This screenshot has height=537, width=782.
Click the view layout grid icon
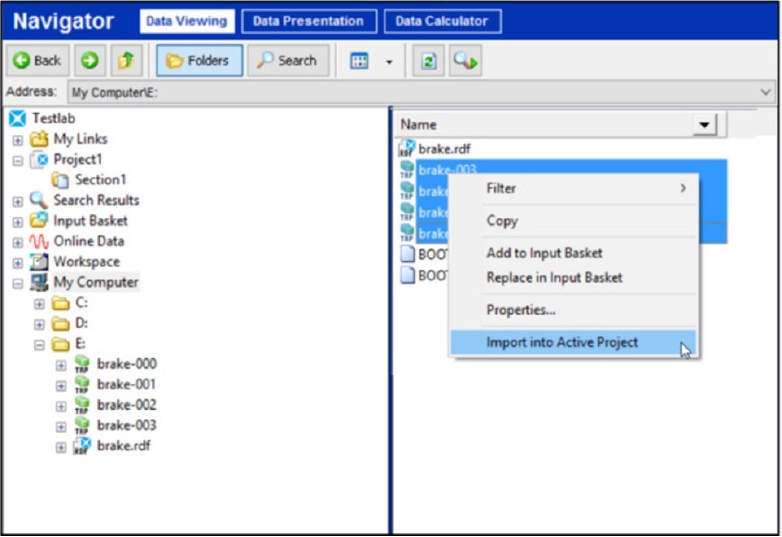pyautogui.click(x=360, y=61)
